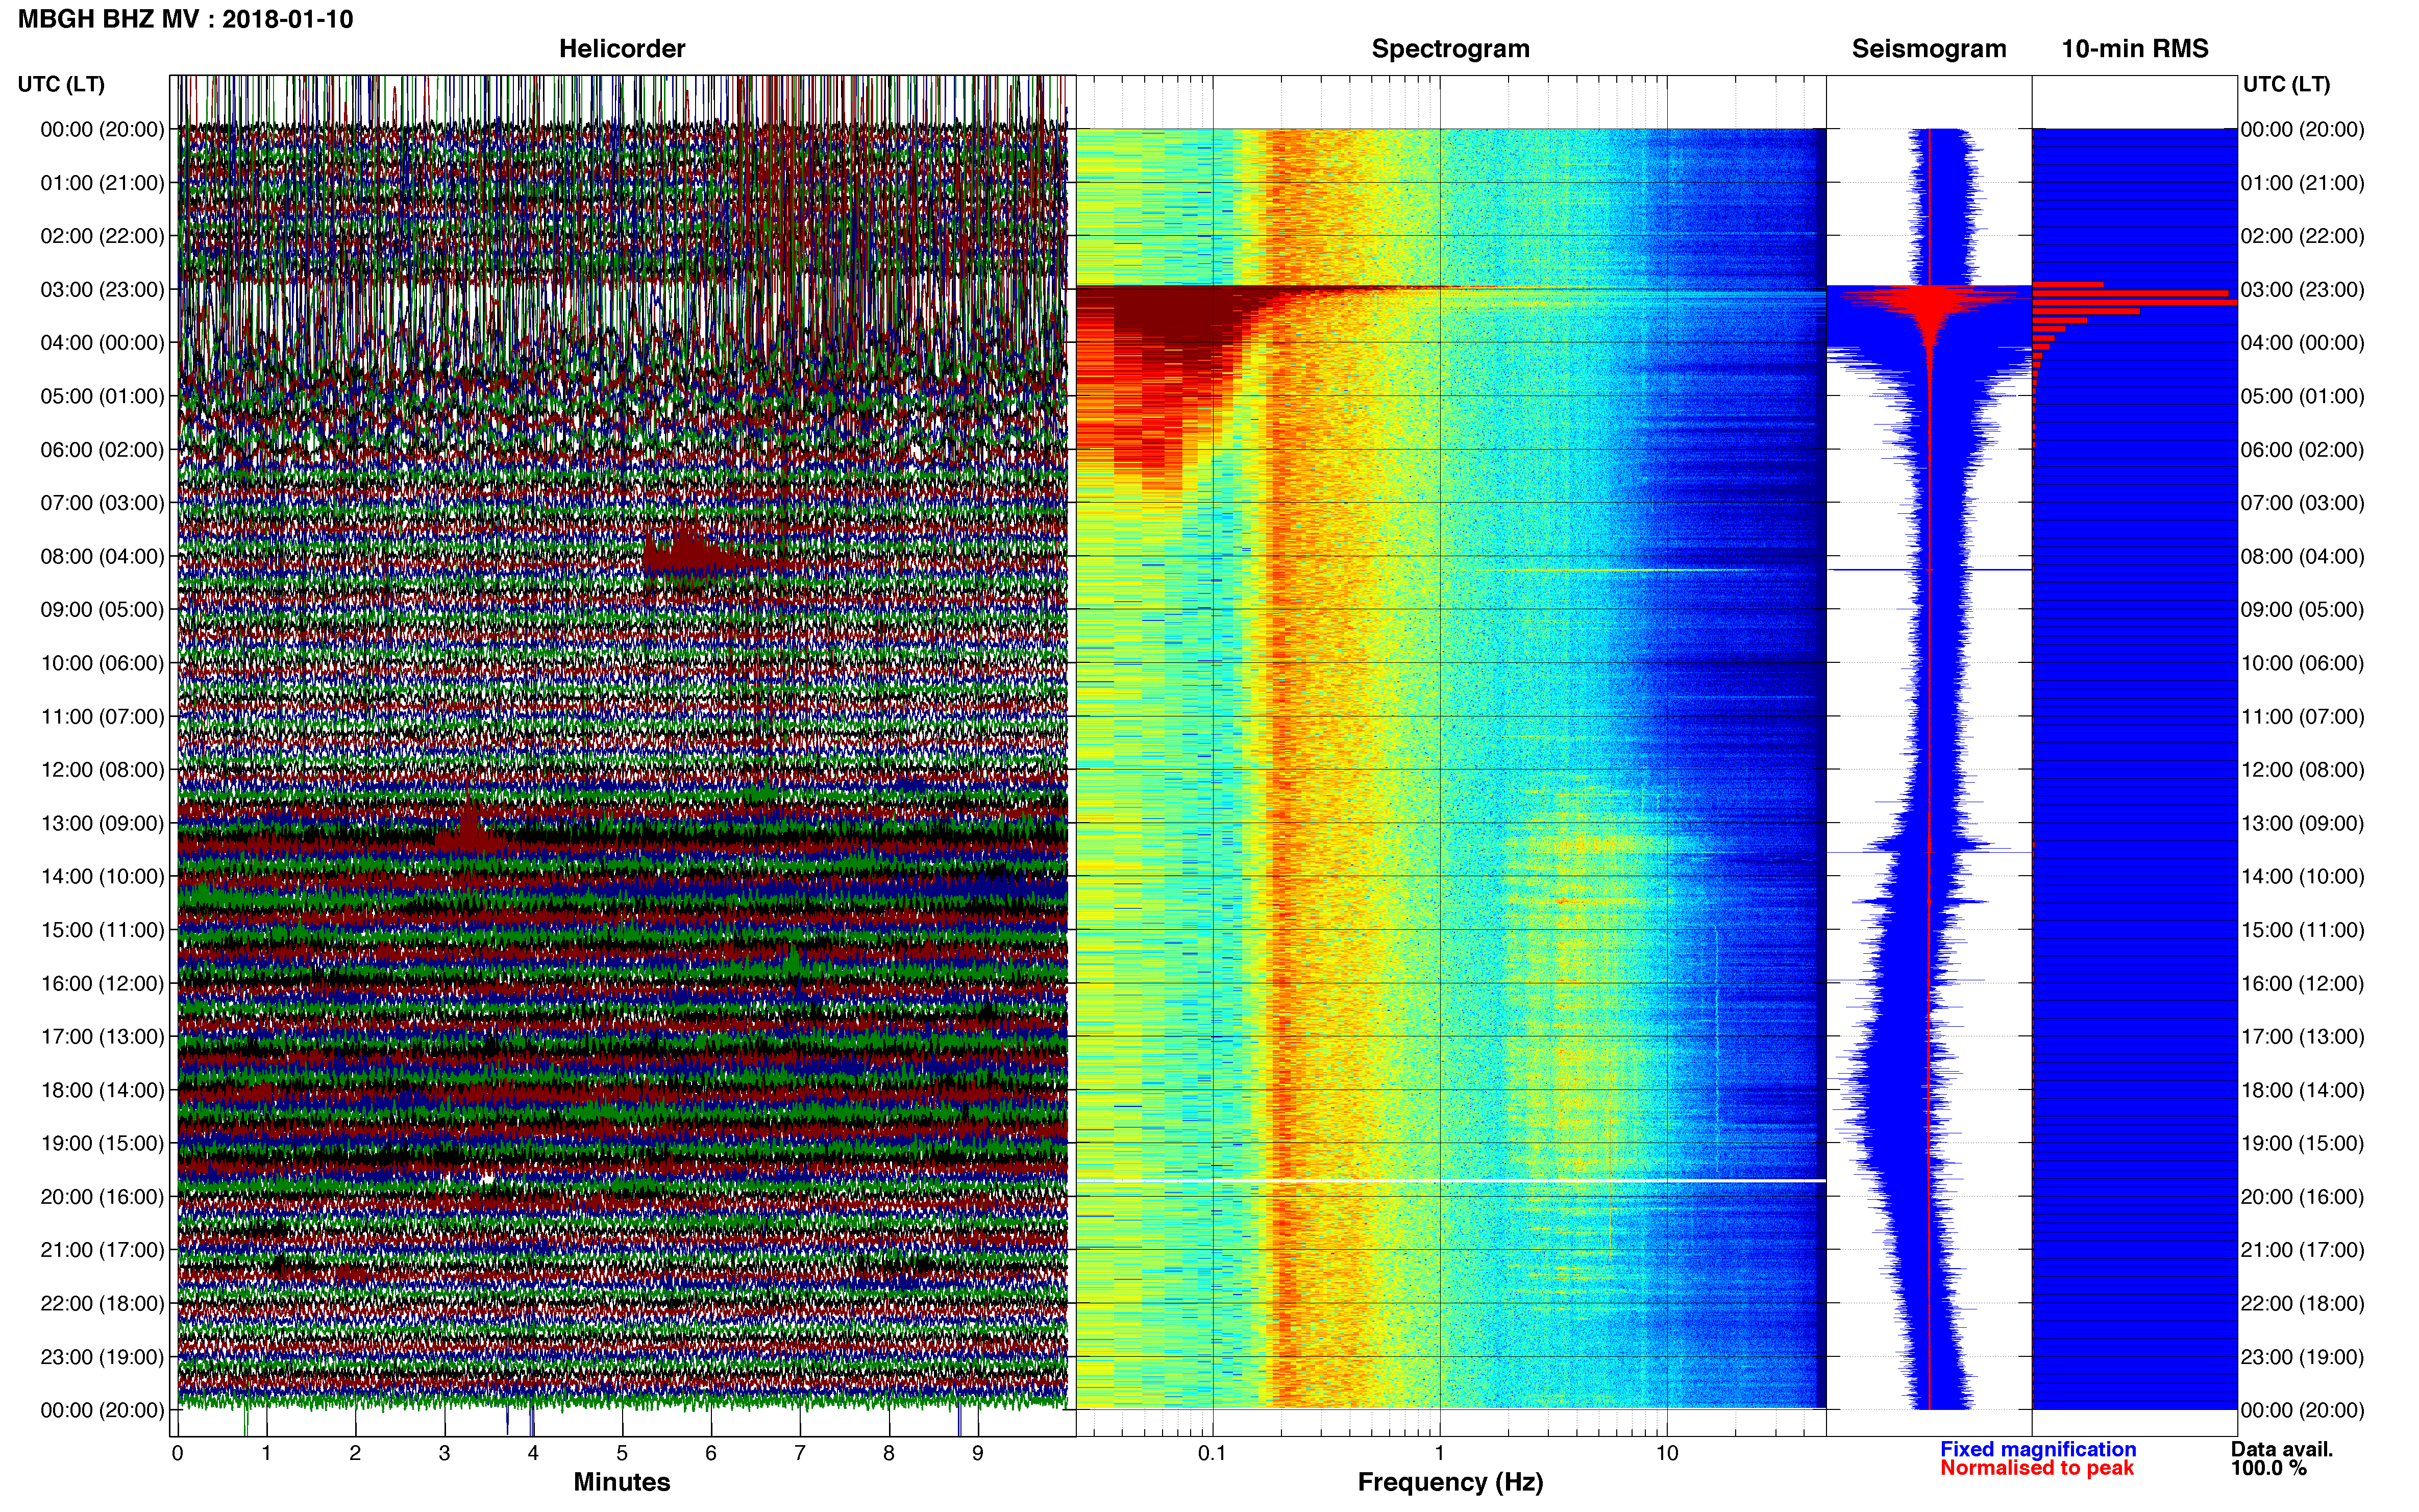Viewport: 2419px width, 1512px height.
Task: Click right time label '12:00 (08:00)'
Action: click(2302, 769)
